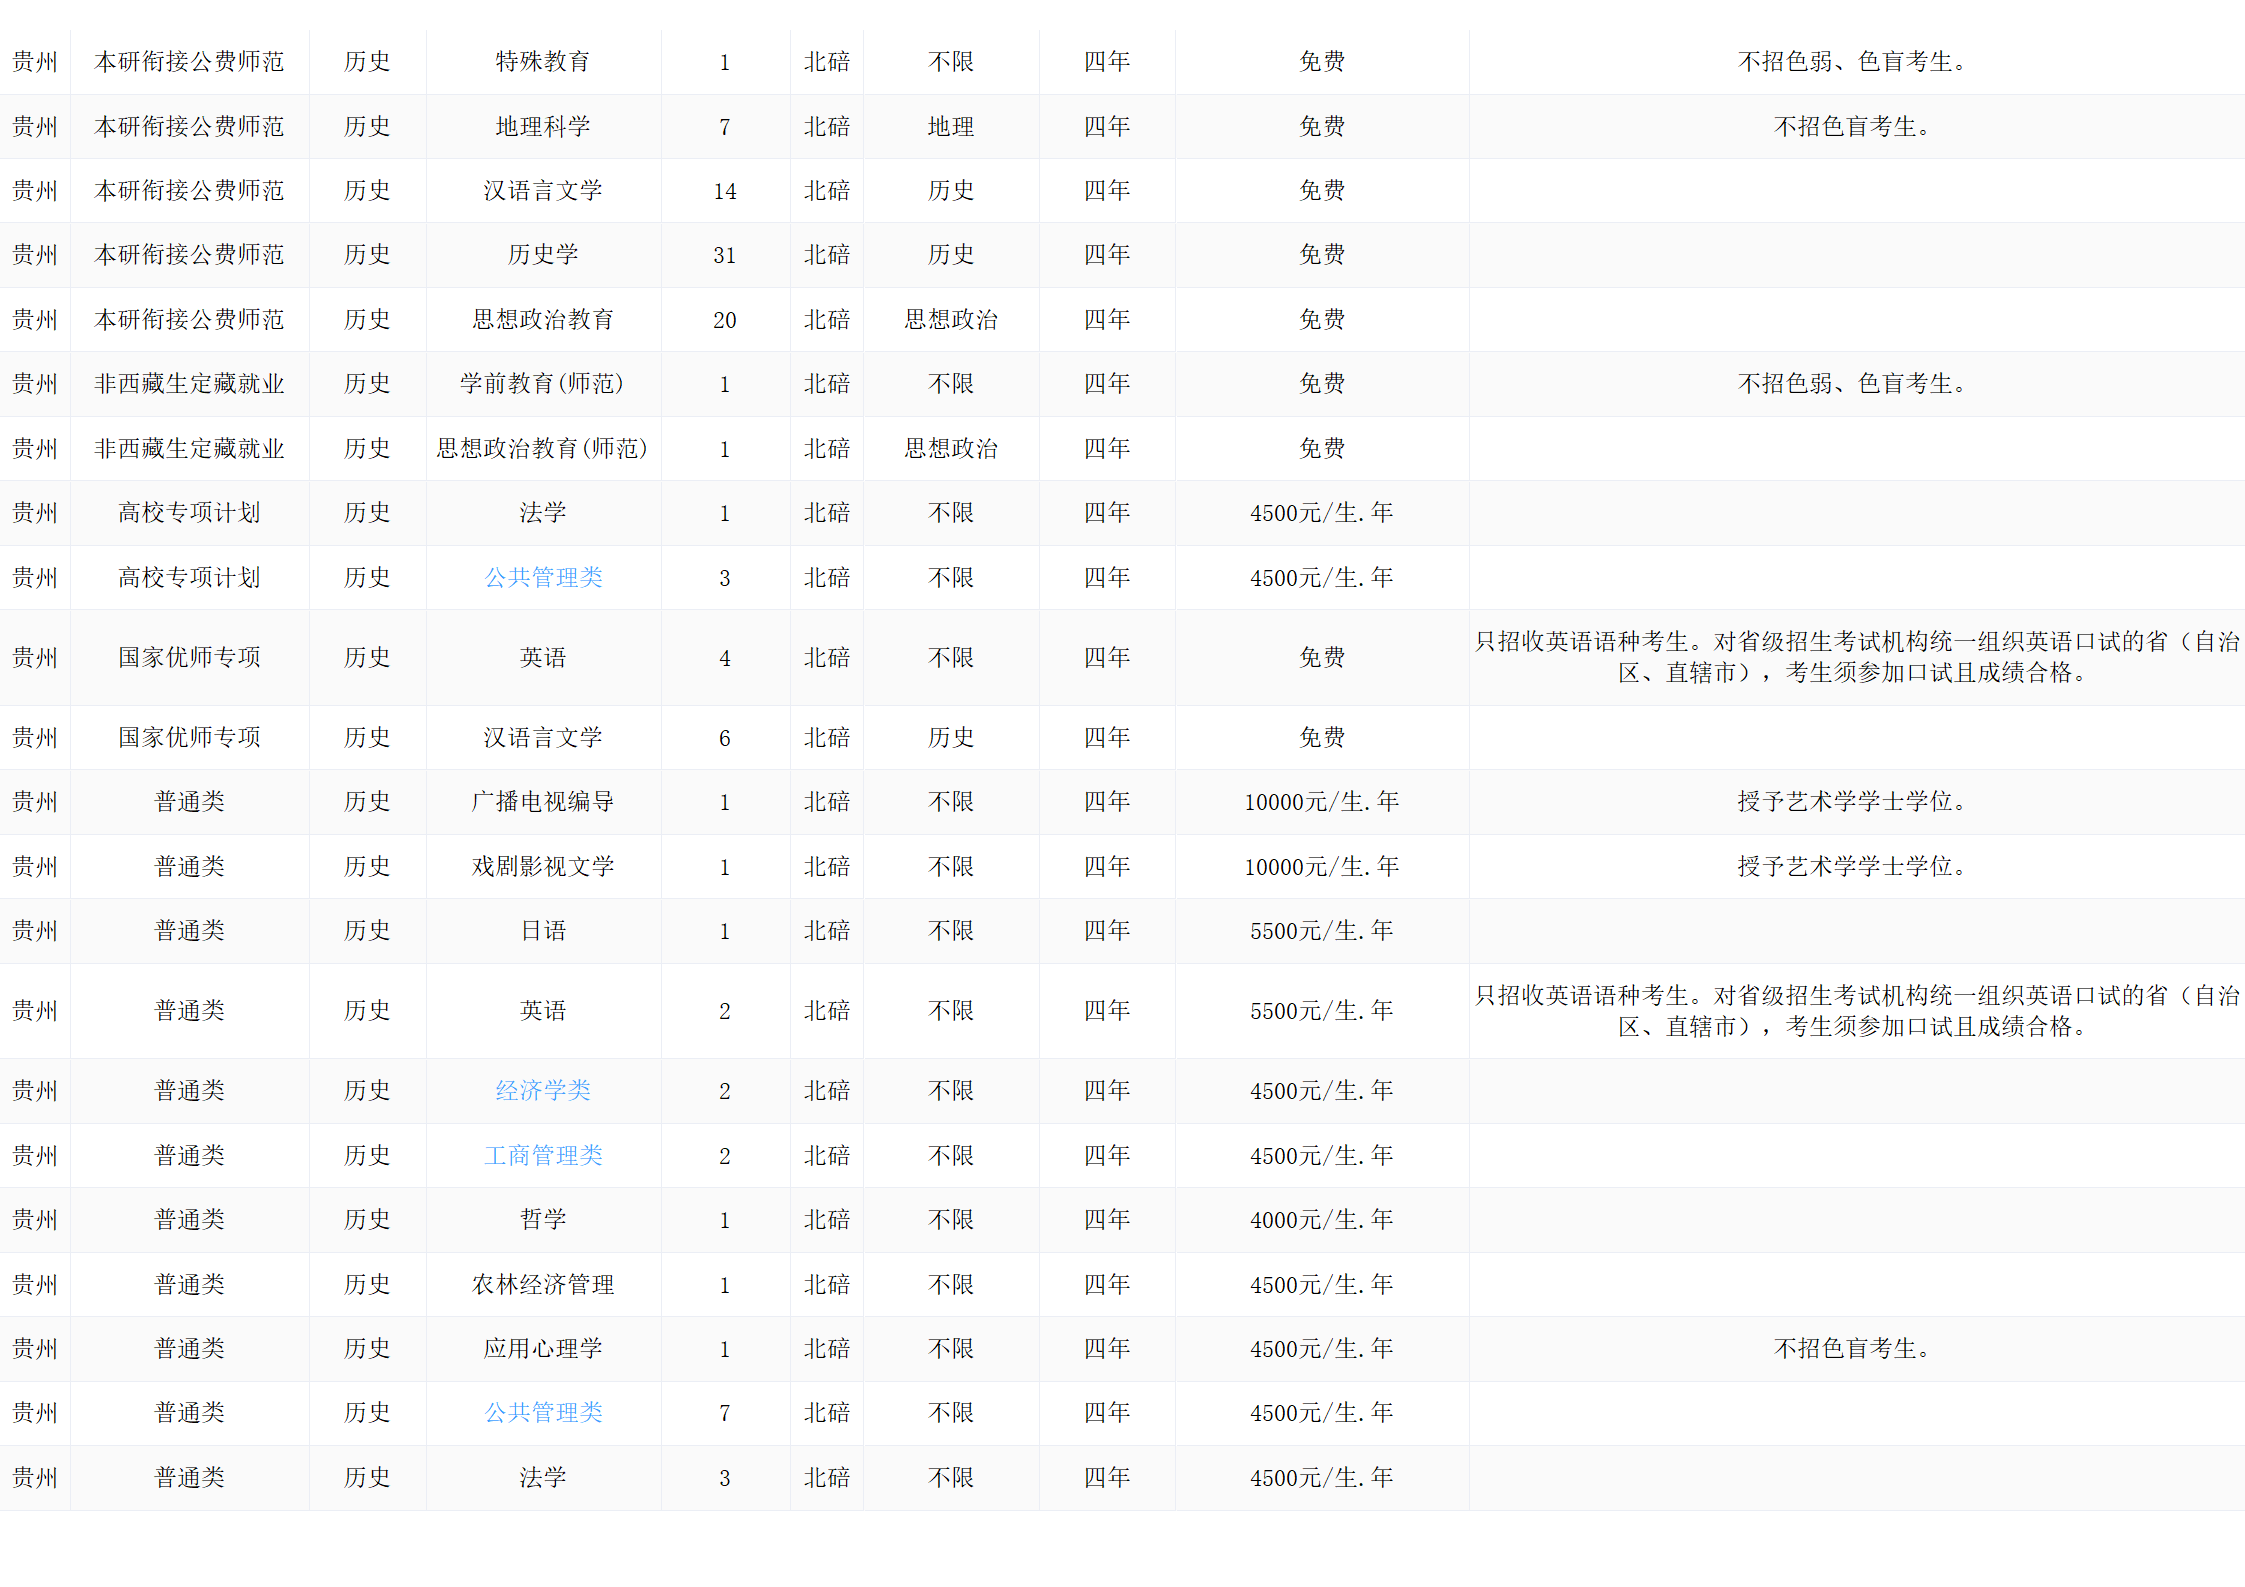Select the 学前教育(师范) major cell
Image resolution: width=2245 pixels, height=1587 pixels.
point(543,384)
